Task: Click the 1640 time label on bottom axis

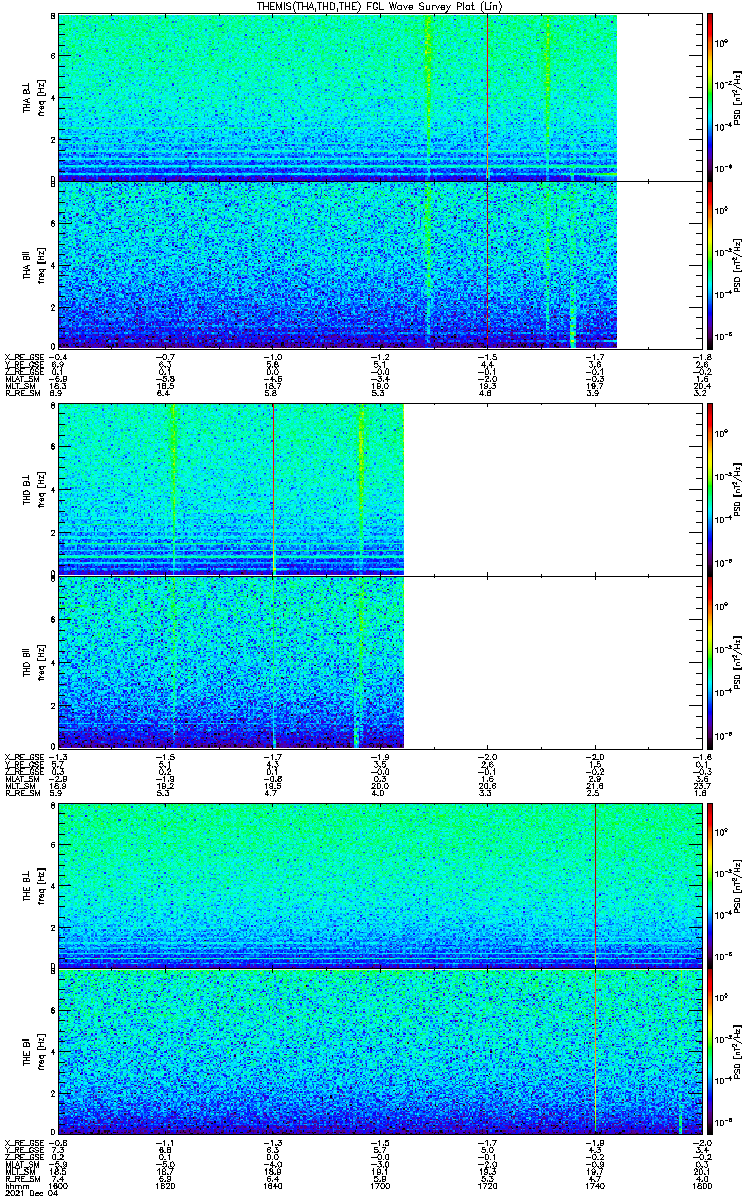Action: [x=273, y=1187]
